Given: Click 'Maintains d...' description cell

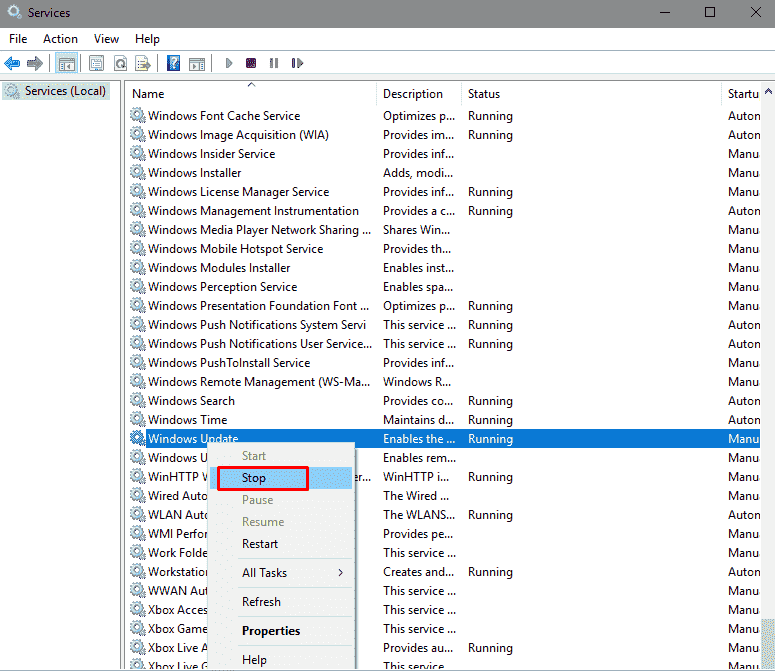Looking at the screenshot, I should (419, 420).
